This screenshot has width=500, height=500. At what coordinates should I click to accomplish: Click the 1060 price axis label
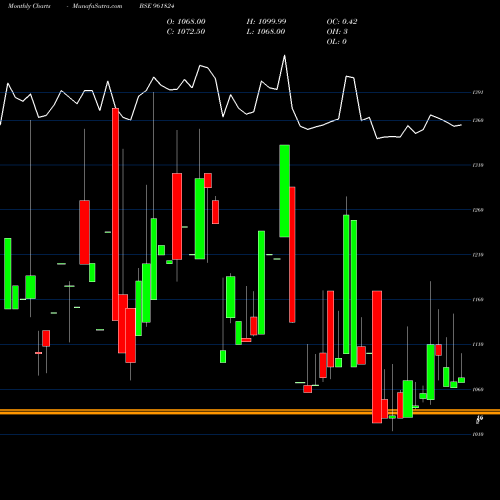pos(478,389)
